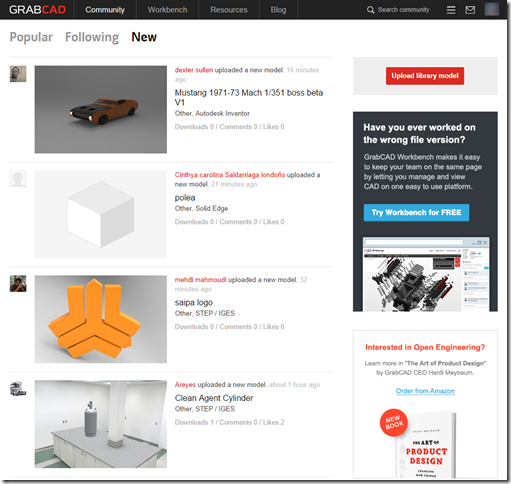Click Upload library model button
Image resolution: width=511 pixels, height=484 pixels.
point(425,76)
